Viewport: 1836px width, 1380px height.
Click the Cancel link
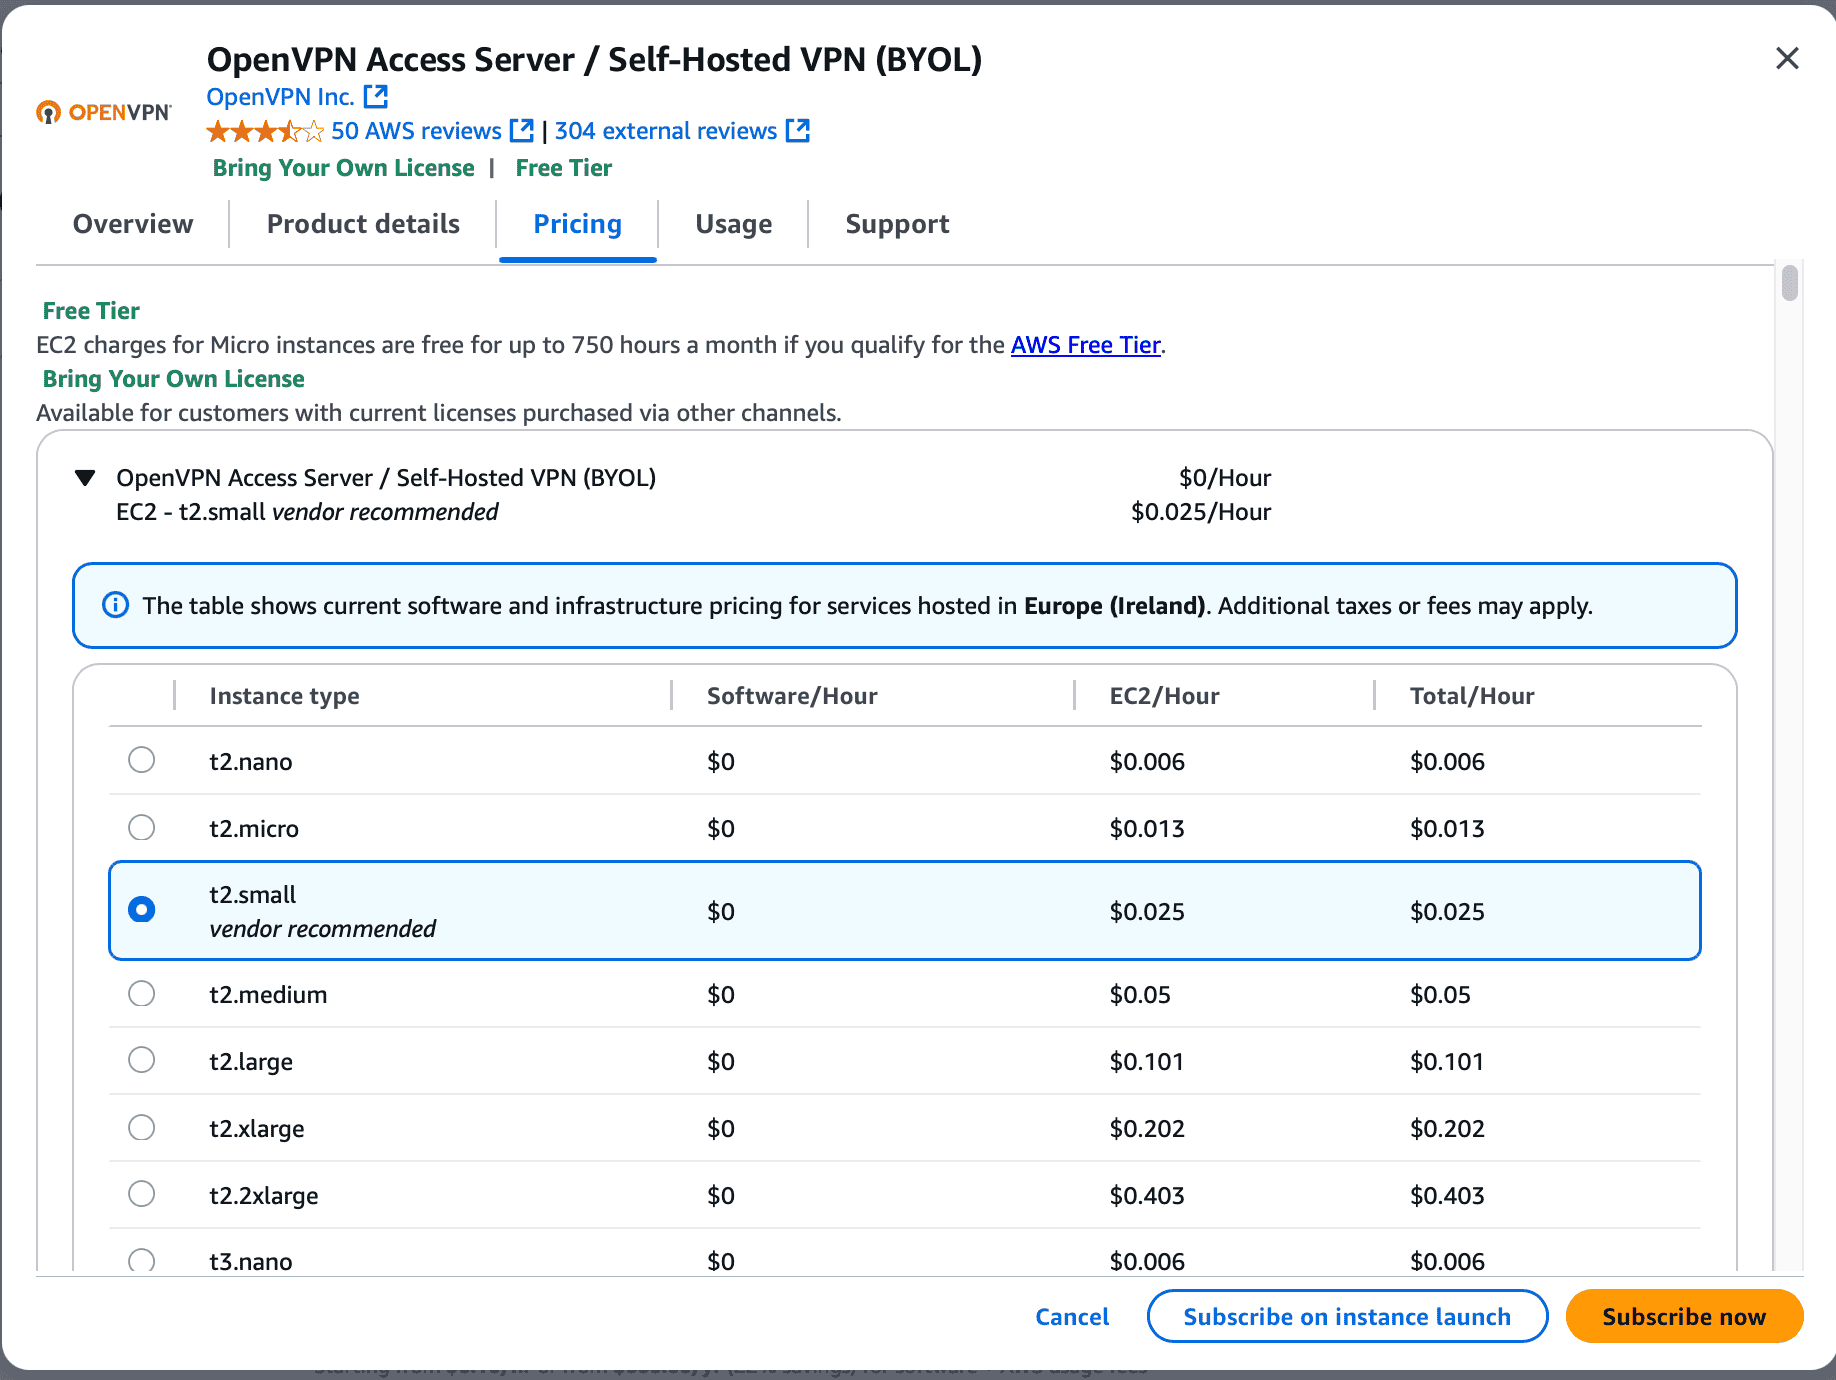[x=1072, y=1317]
